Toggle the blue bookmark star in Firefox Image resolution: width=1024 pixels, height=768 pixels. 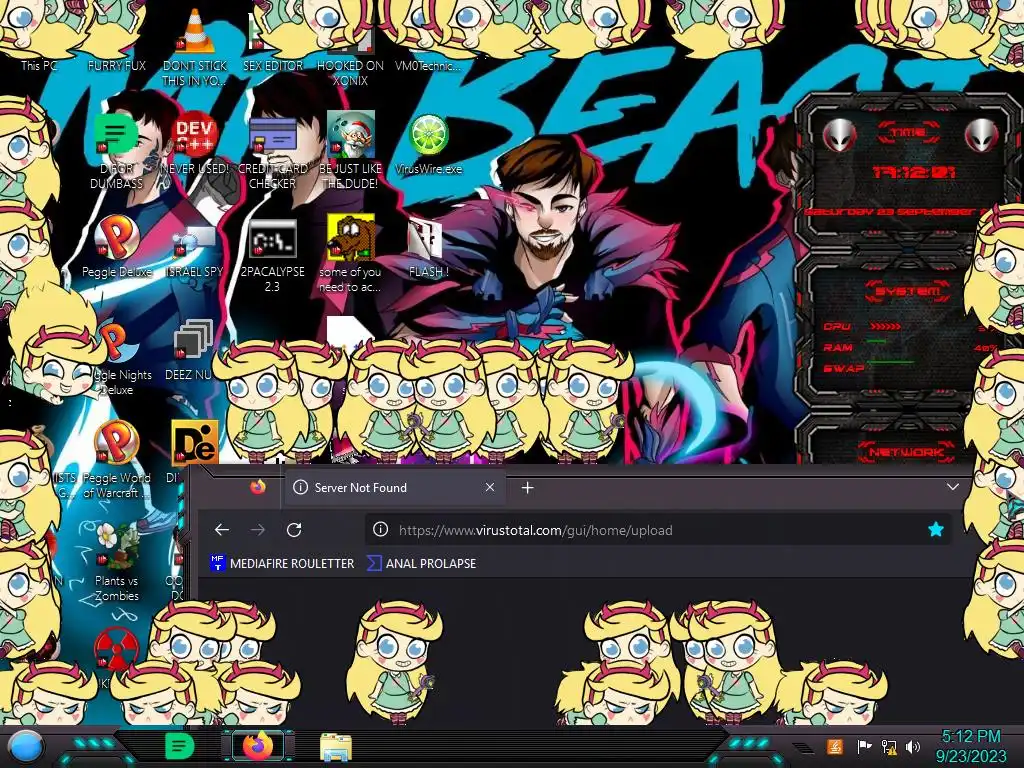[x=936, y=530]
